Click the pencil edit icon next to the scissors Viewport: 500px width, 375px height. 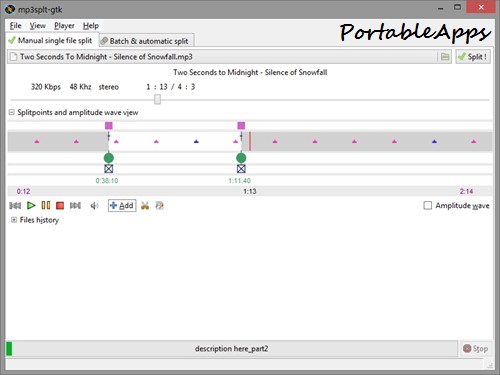coord(160,206)
